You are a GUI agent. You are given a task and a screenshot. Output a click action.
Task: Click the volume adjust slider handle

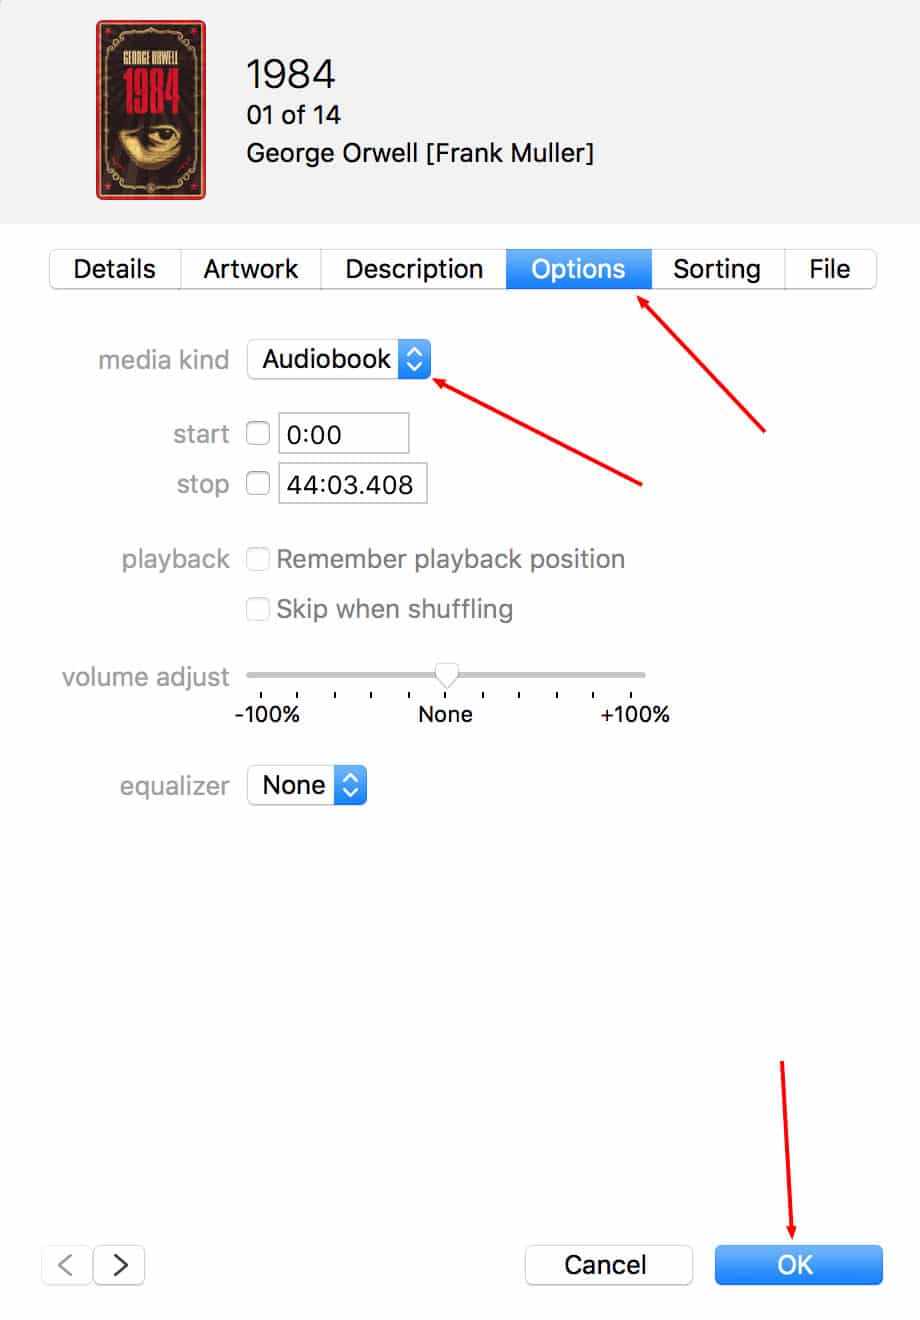(447, 676)
